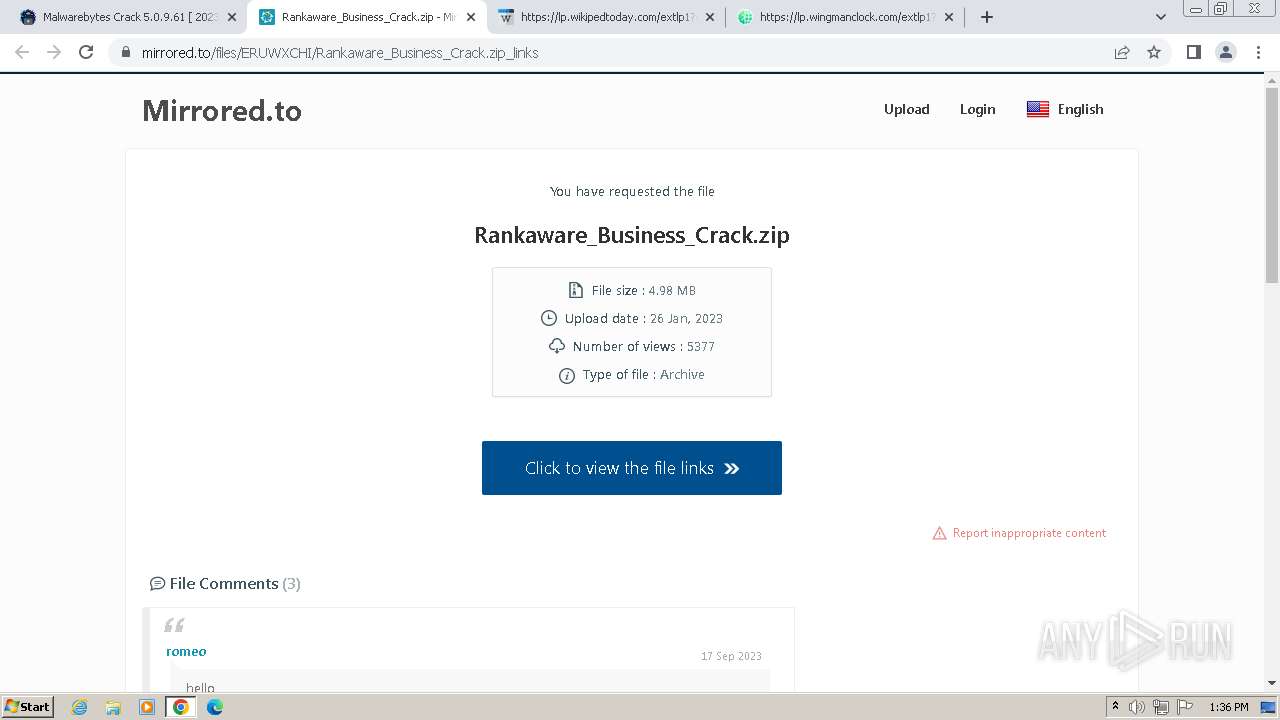Click the scrollbar up arrow
Viewport: 1280px width, 720px height.
[1272, 80]
